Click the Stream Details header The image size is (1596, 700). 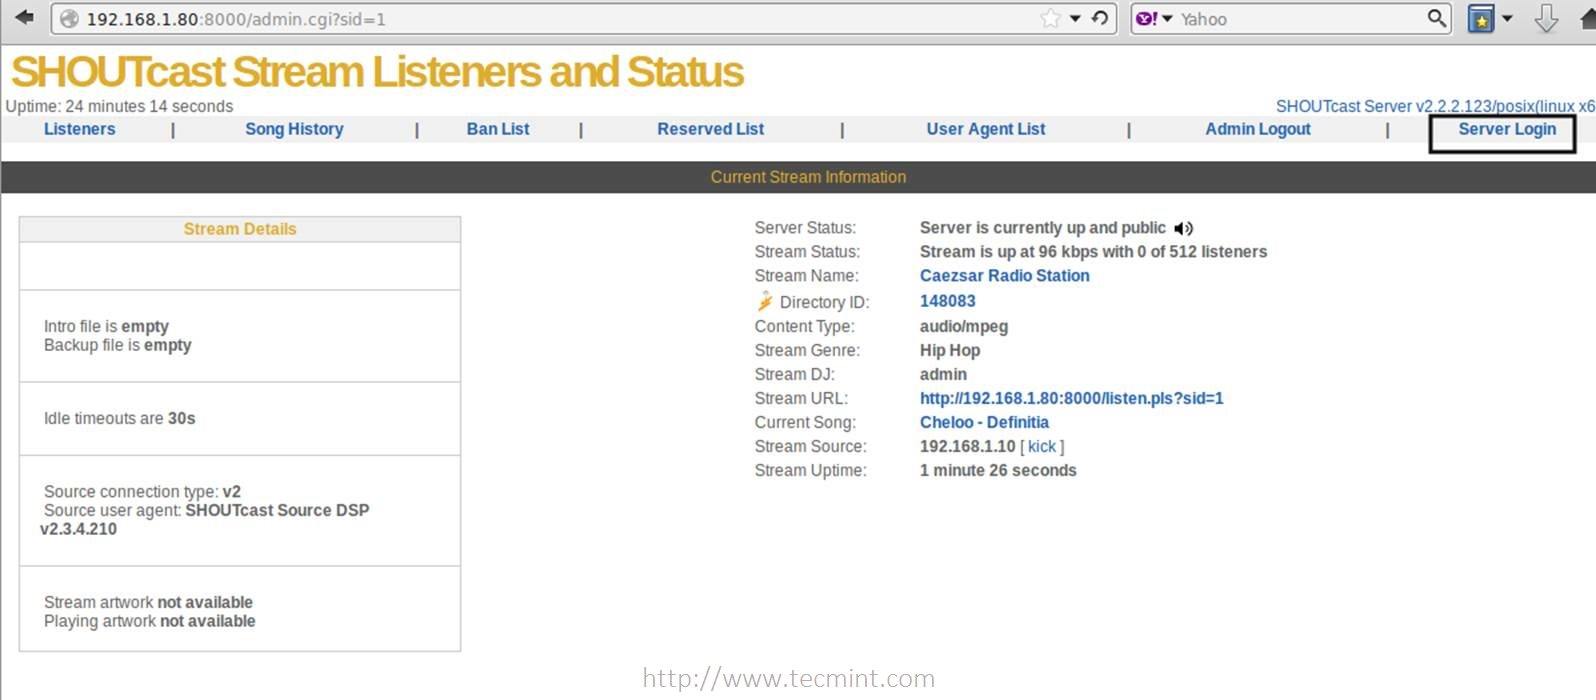click(x=240, y=229)
